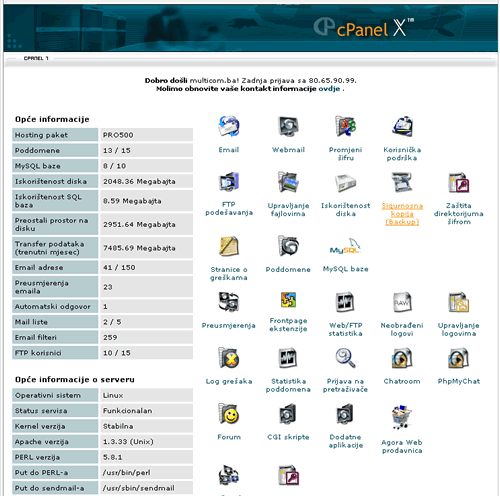This screenshot has width=500, height=496.
Task: Click the MySQL baze logo icon
Action: pos(345,247)
